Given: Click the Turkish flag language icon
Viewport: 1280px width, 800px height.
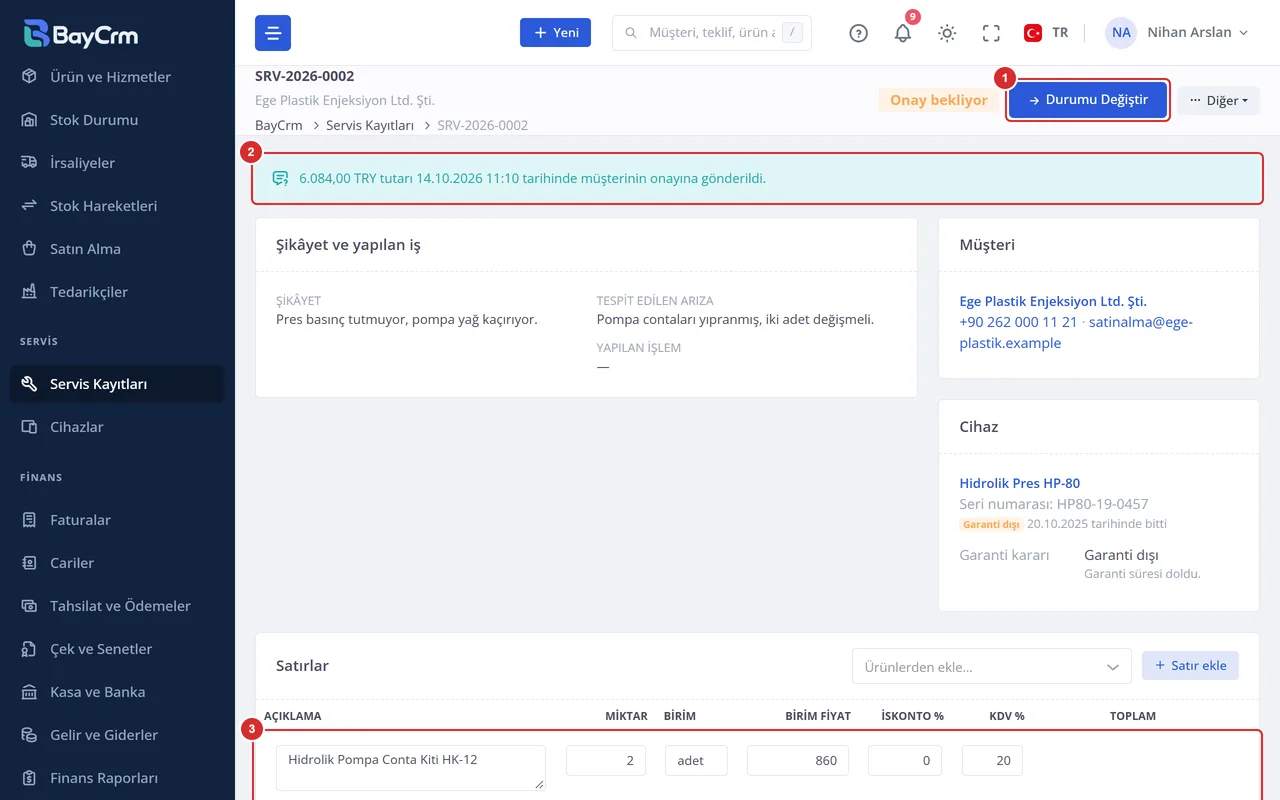Looking at the screenshot, I should pyautogui.click(x=1033, y=33).
